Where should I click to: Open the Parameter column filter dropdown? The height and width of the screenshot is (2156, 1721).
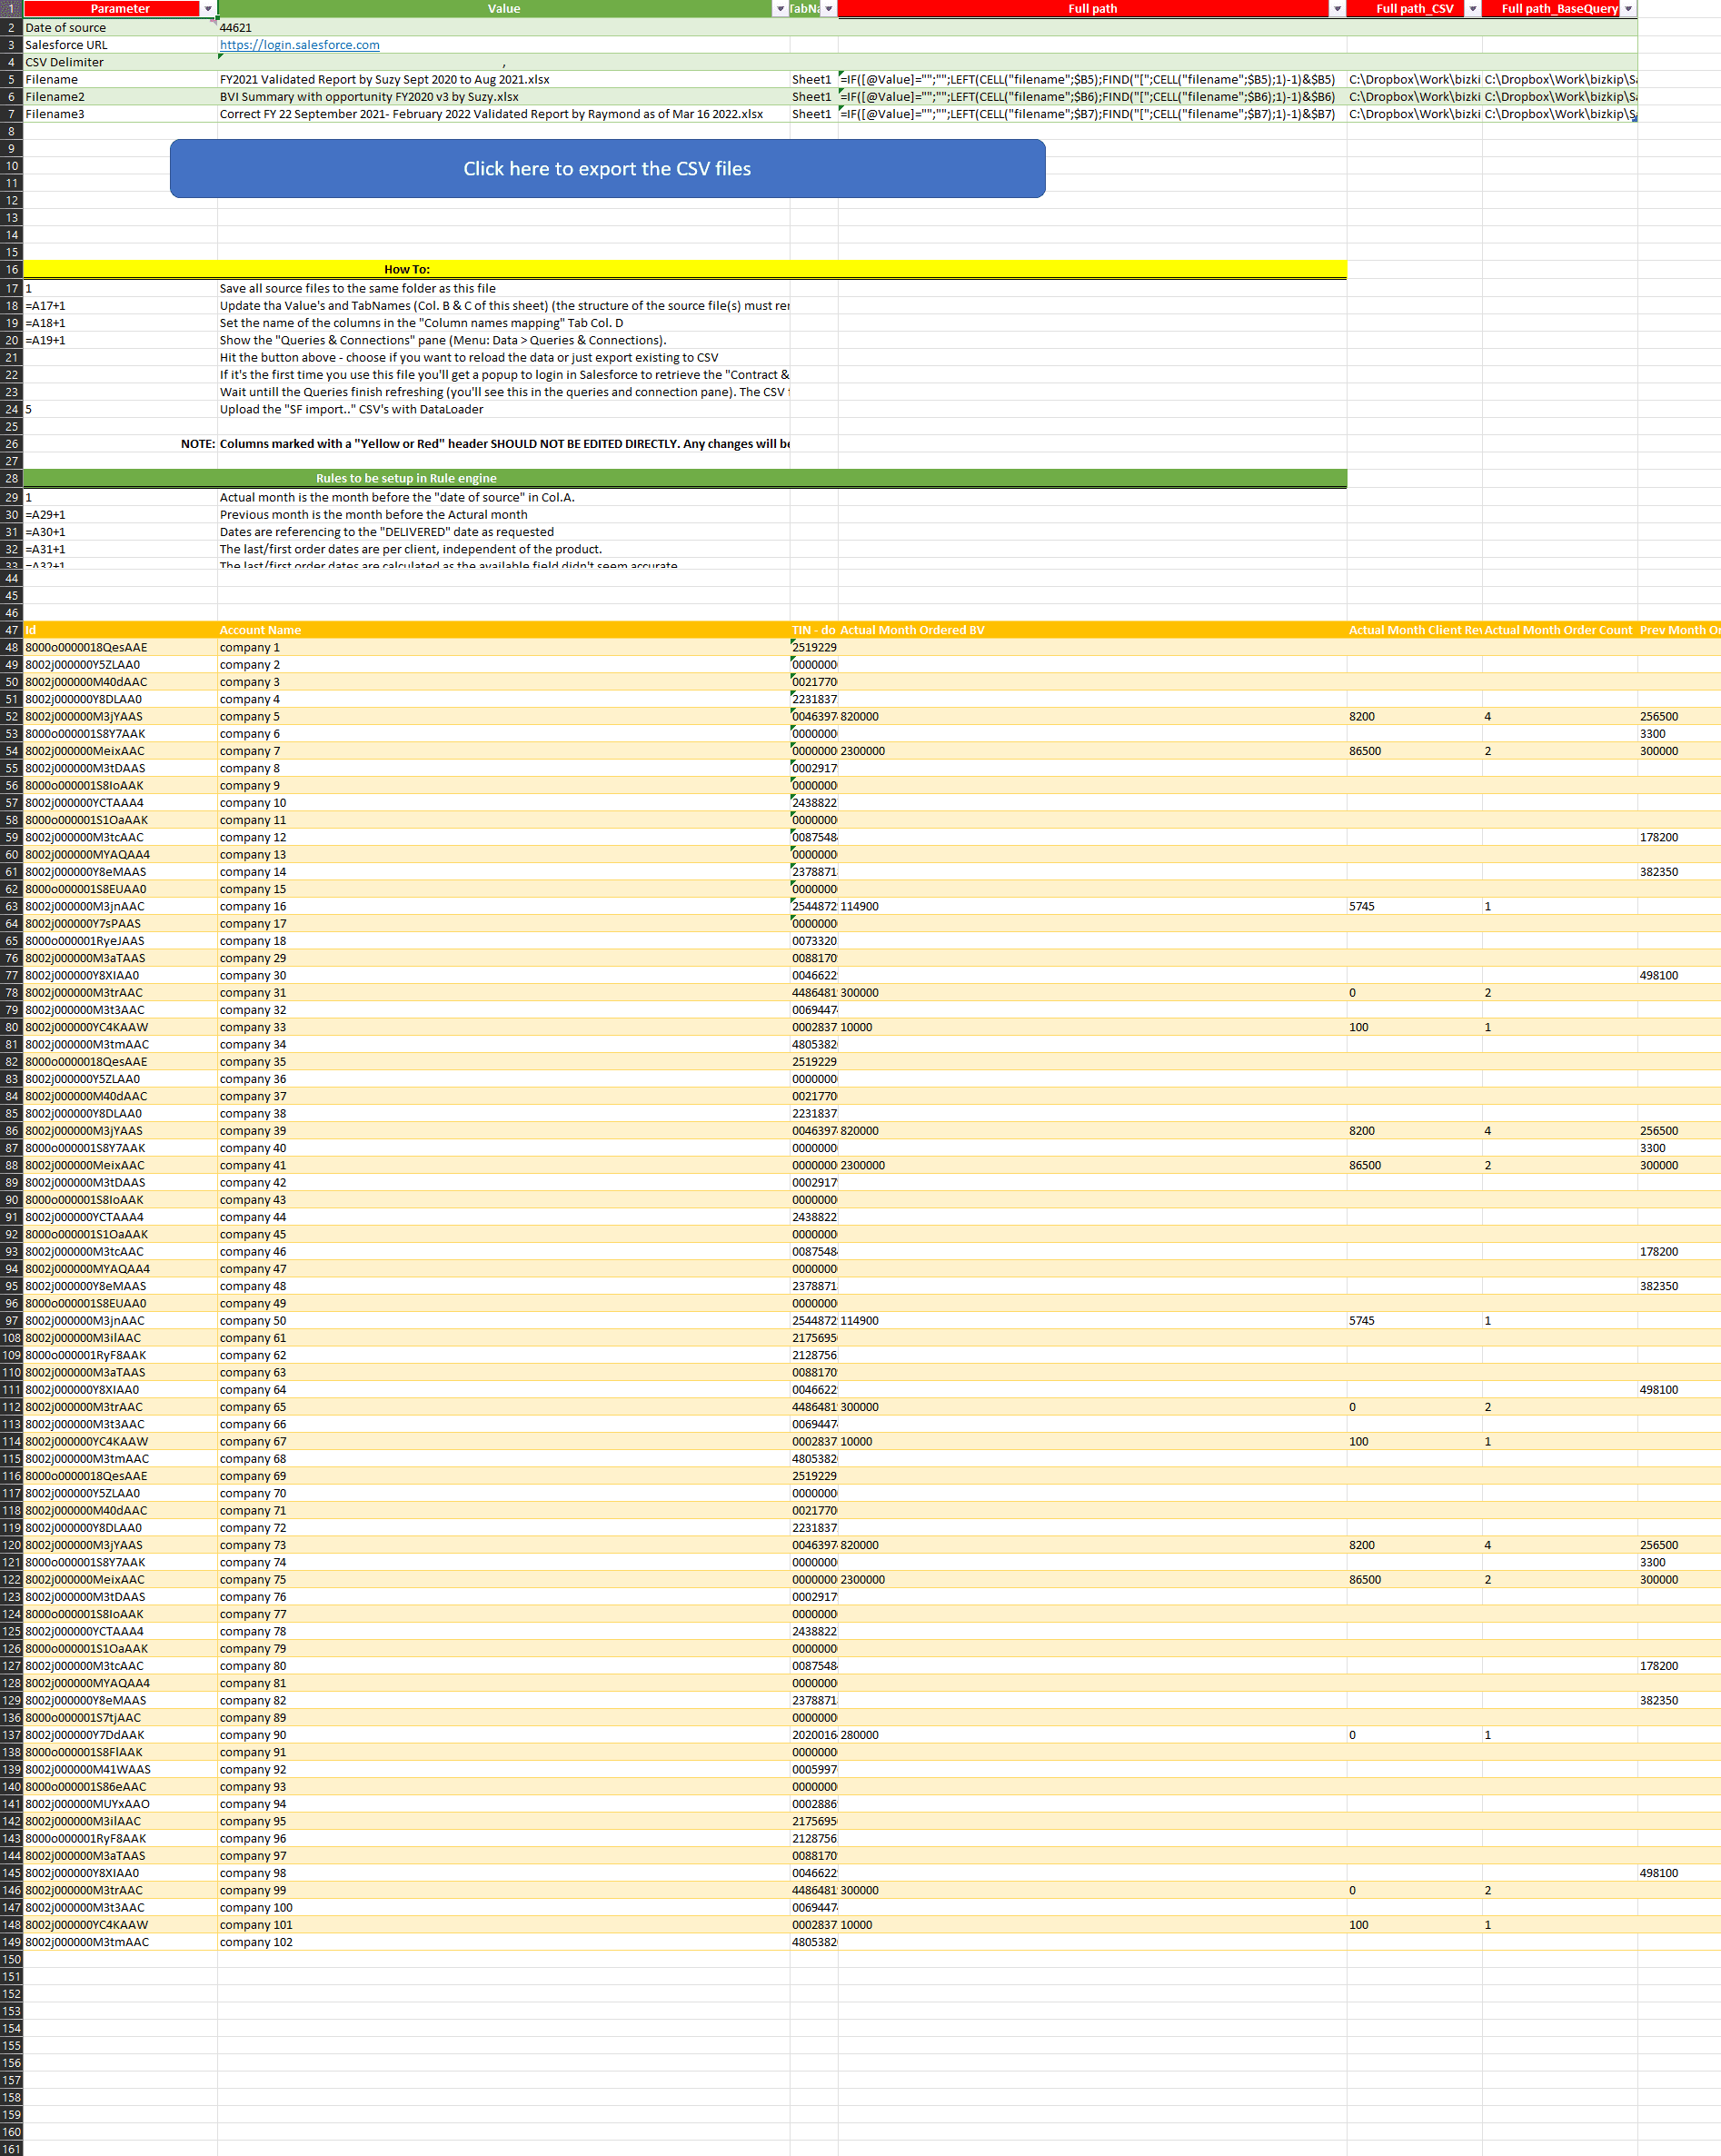pyautogui.click(x=208, y=9)
